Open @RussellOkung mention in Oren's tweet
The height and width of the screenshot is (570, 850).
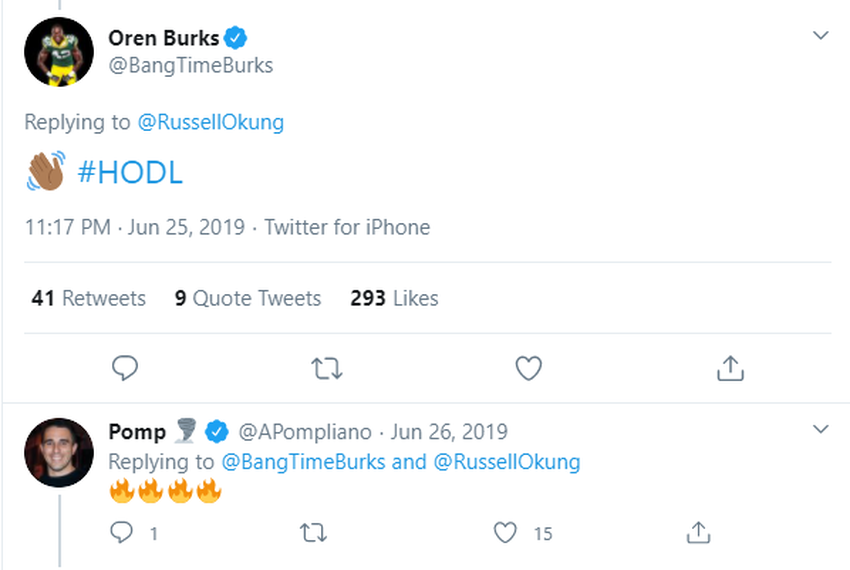tap(210, 122)
